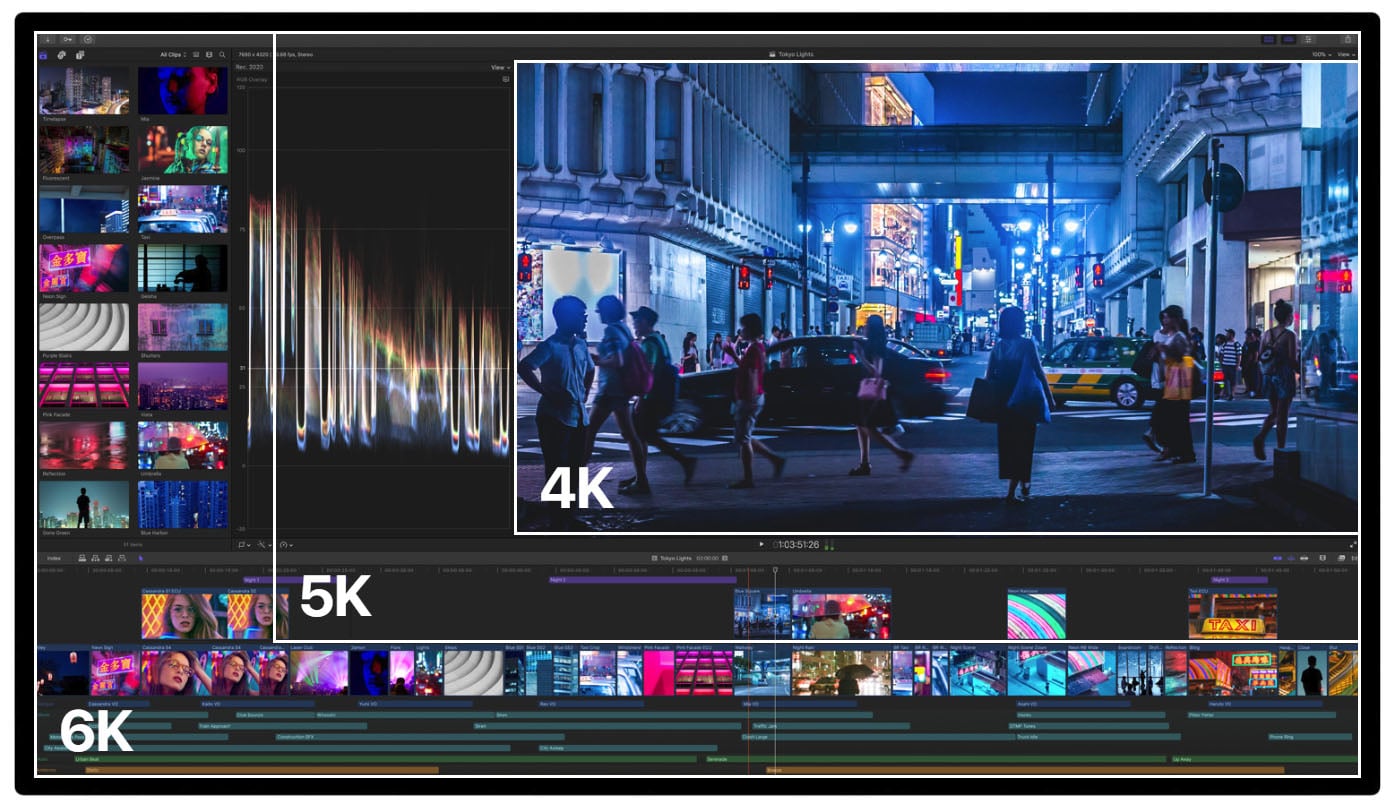This screenshot has width=1399, height=808.
Task: Click the append clip edit icon
Action: click(x=109, y=558)
